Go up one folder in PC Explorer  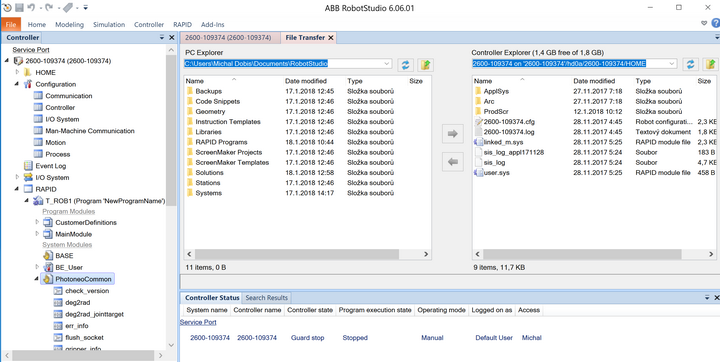(425, 65)
